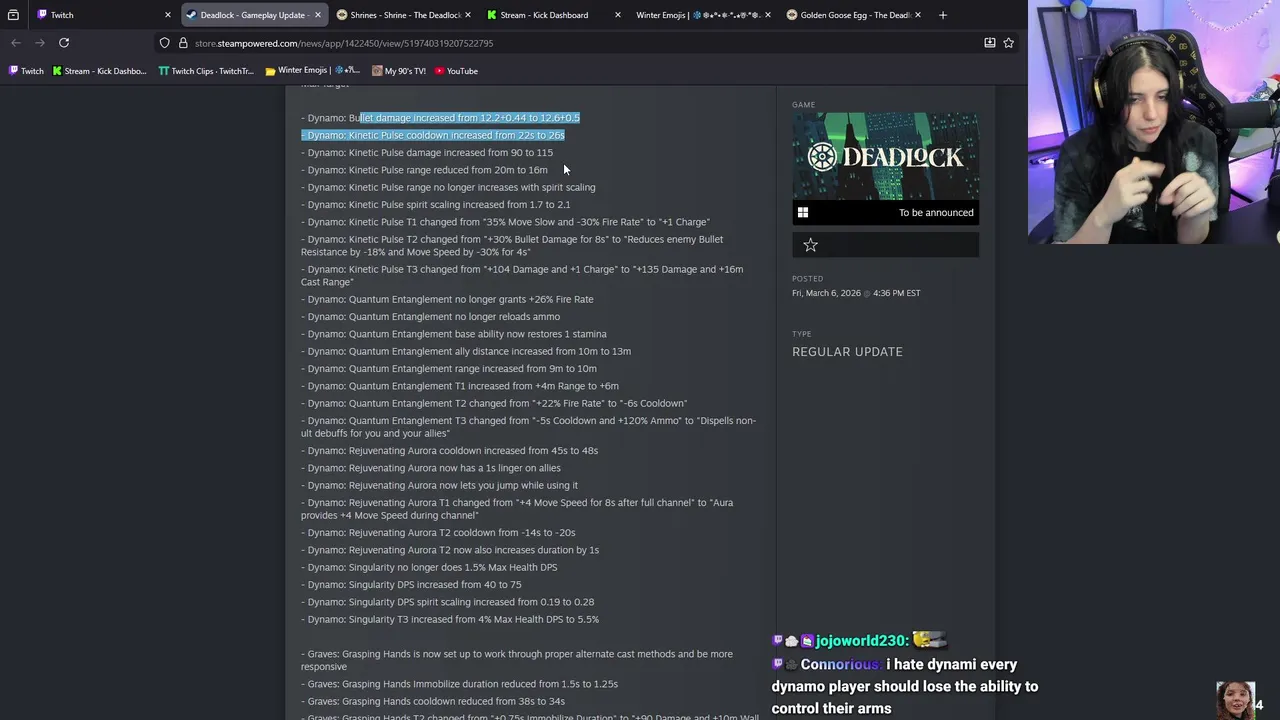Click Connorious username in chat overlay

point(840,665)
